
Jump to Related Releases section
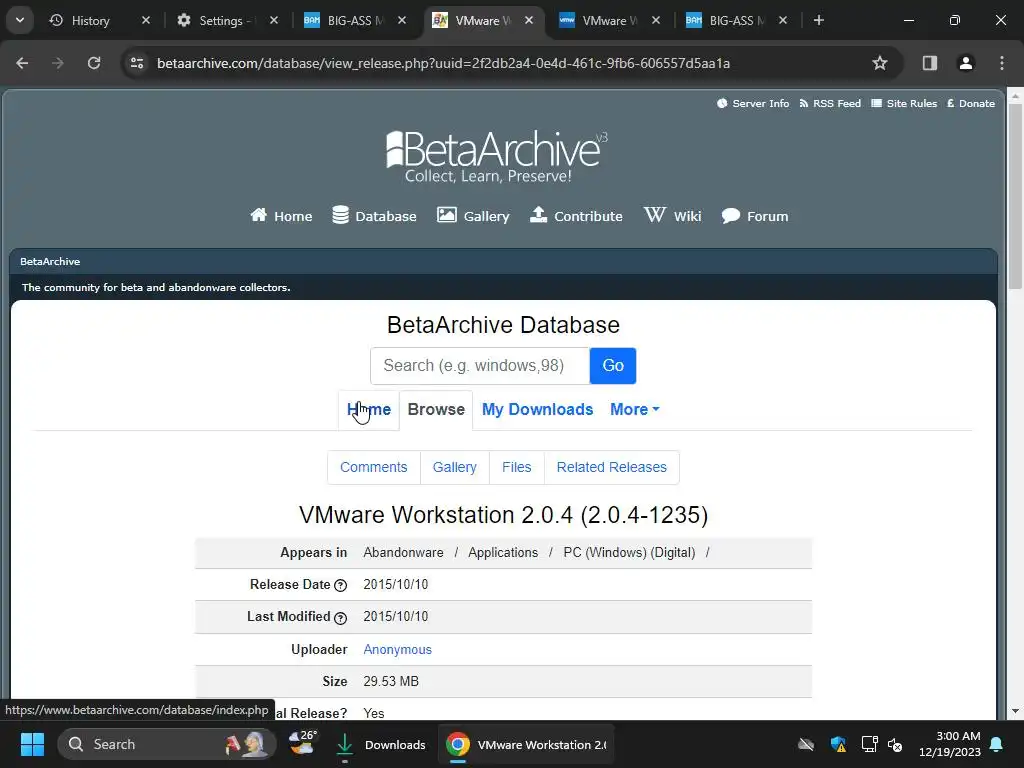tap(611, 468)
